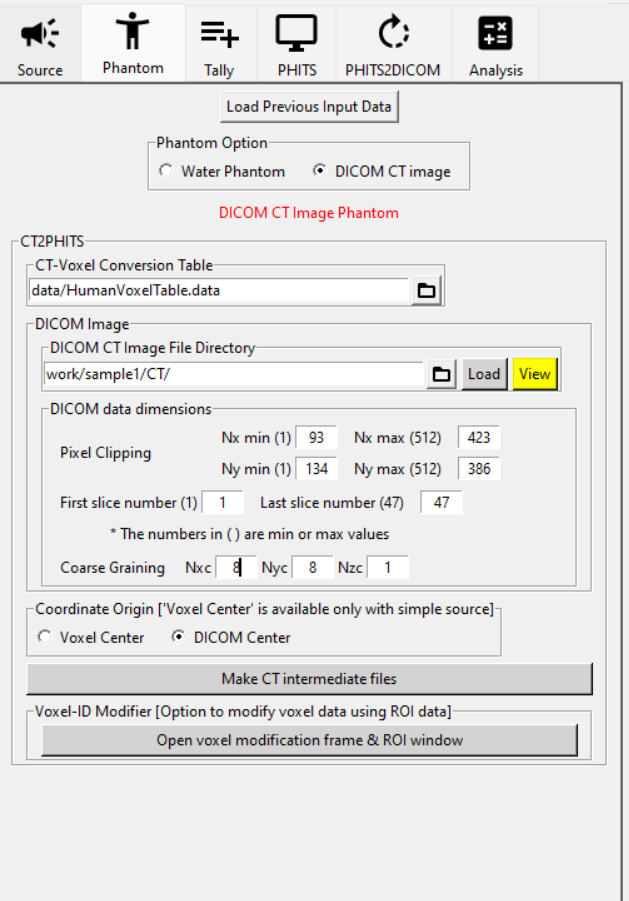Click the 'Coarse Graining' label
629x901 pixels.
click(x=113, y=568)
